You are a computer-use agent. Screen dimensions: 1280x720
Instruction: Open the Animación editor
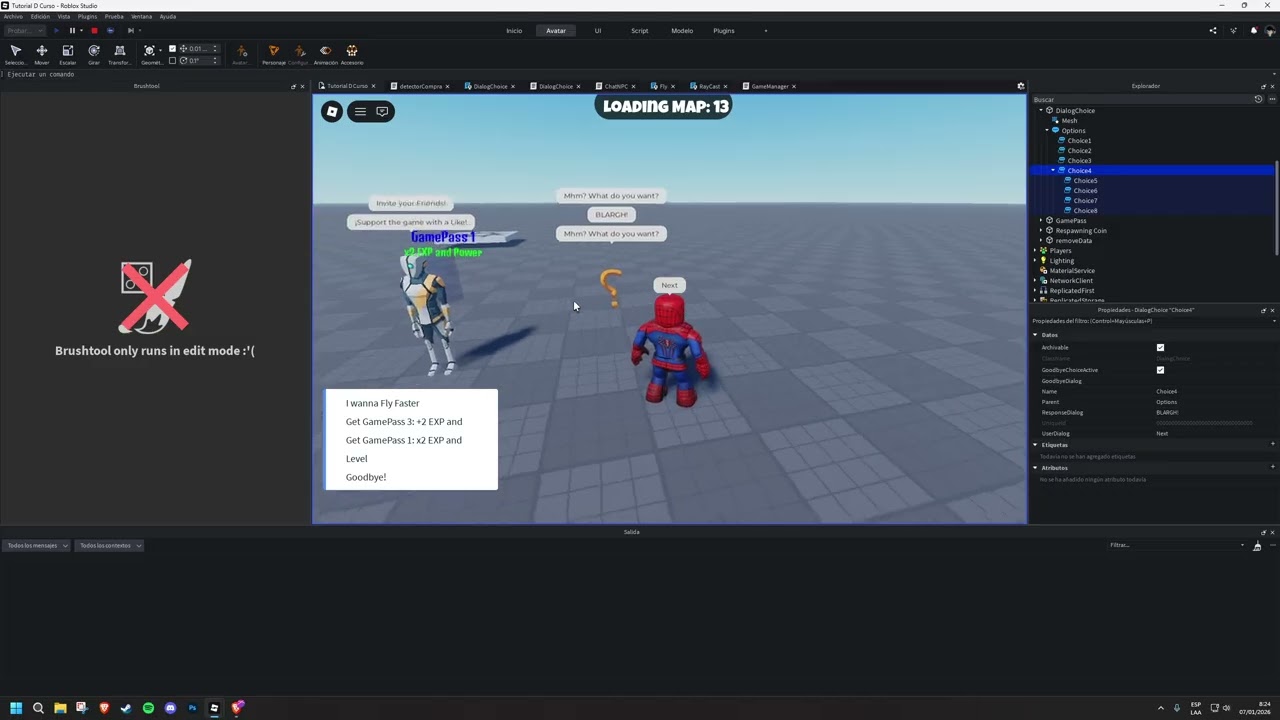[325, 54]
